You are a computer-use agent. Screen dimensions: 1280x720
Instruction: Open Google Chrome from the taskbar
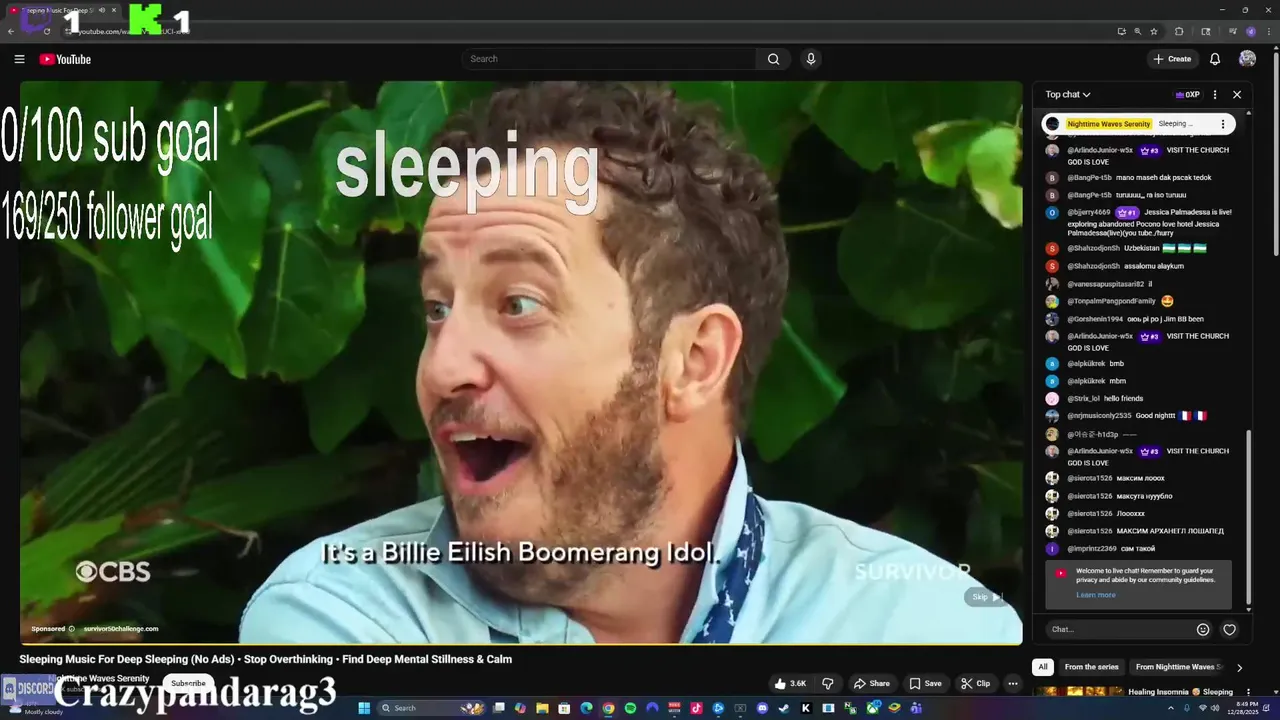coord(608,708)
